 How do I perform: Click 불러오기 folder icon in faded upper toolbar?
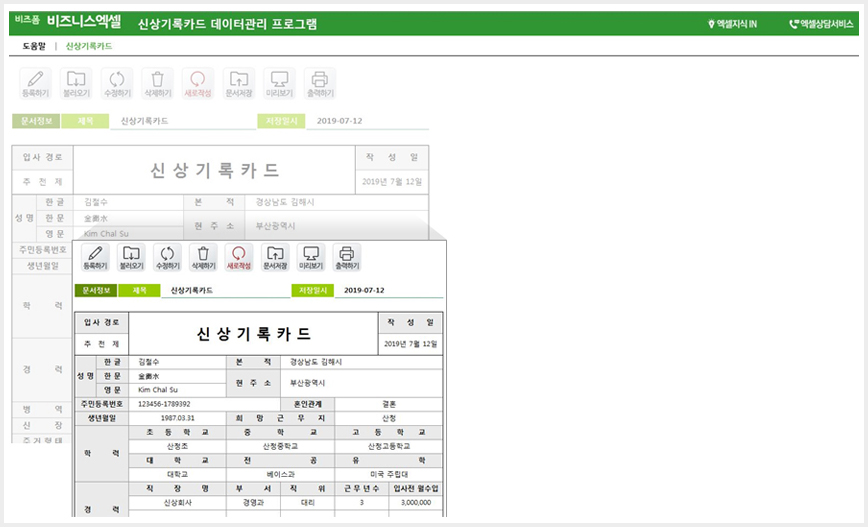pyautogui.click(x=76, y=84)
